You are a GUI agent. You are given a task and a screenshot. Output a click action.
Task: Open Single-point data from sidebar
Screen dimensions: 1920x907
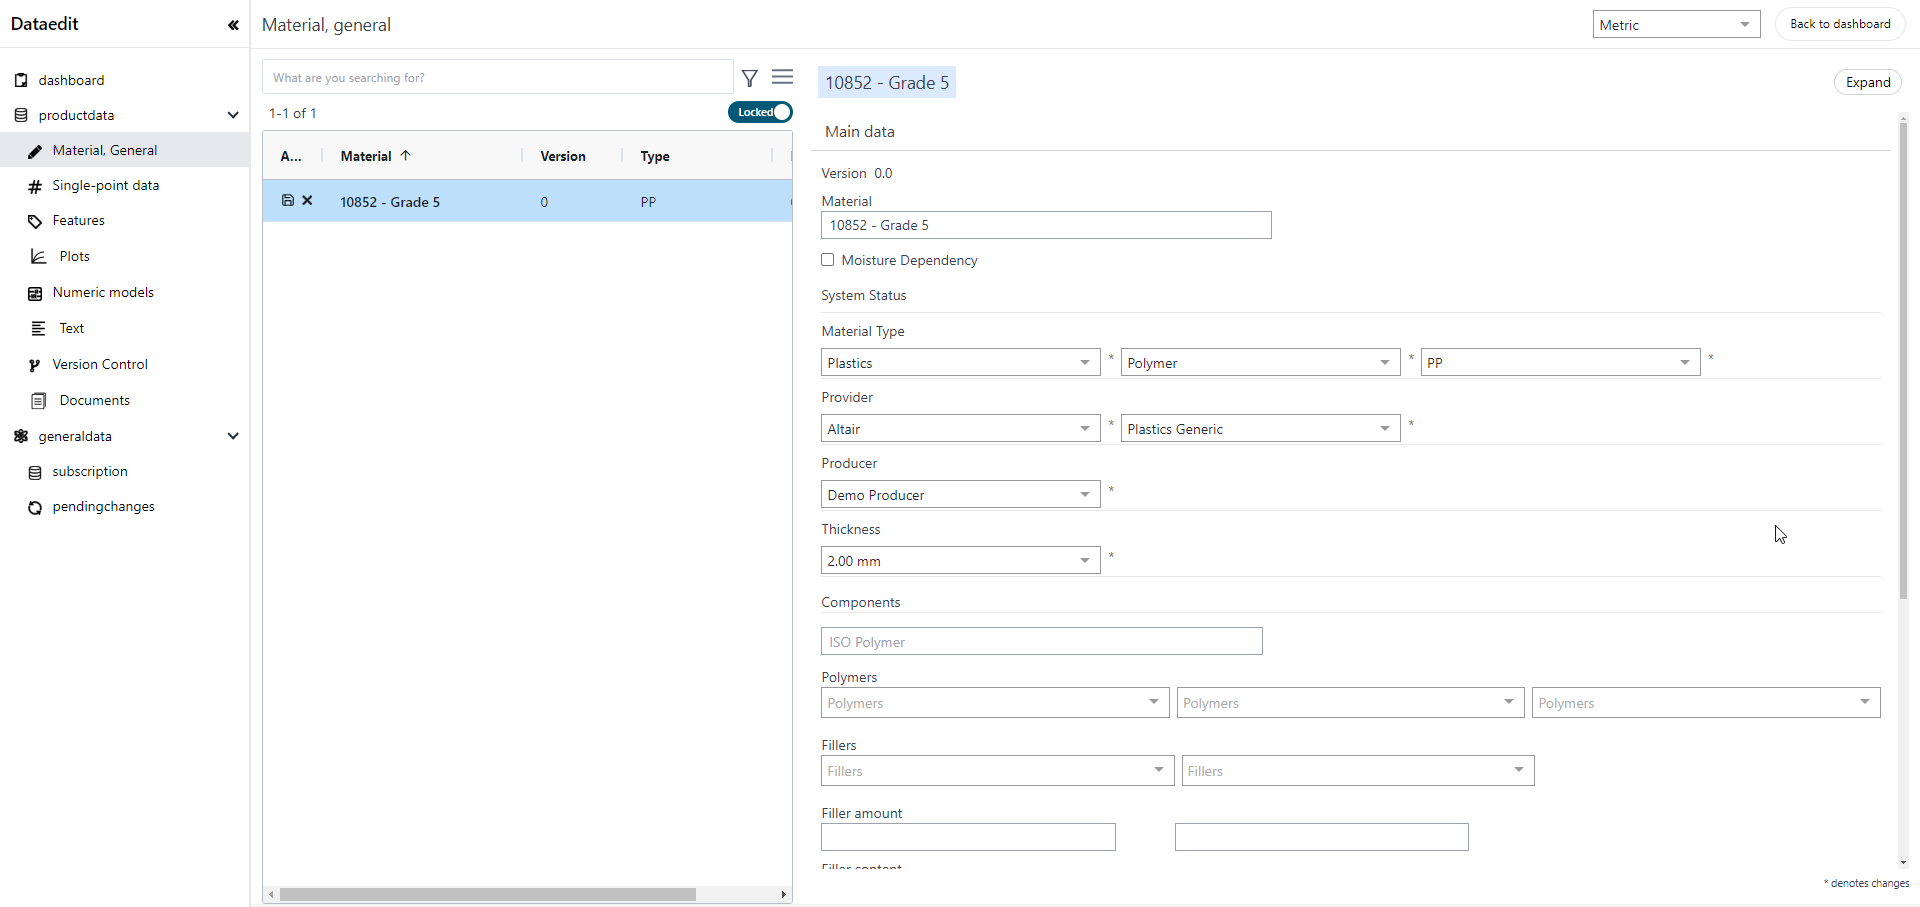105,186
